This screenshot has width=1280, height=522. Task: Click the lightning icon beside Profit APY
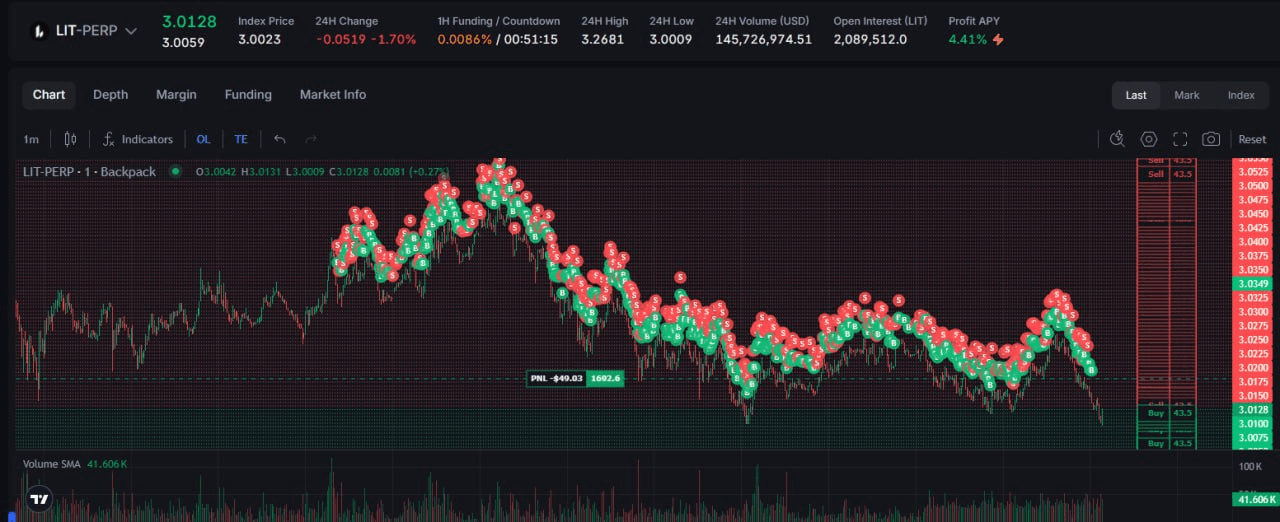tap(998, 40)
